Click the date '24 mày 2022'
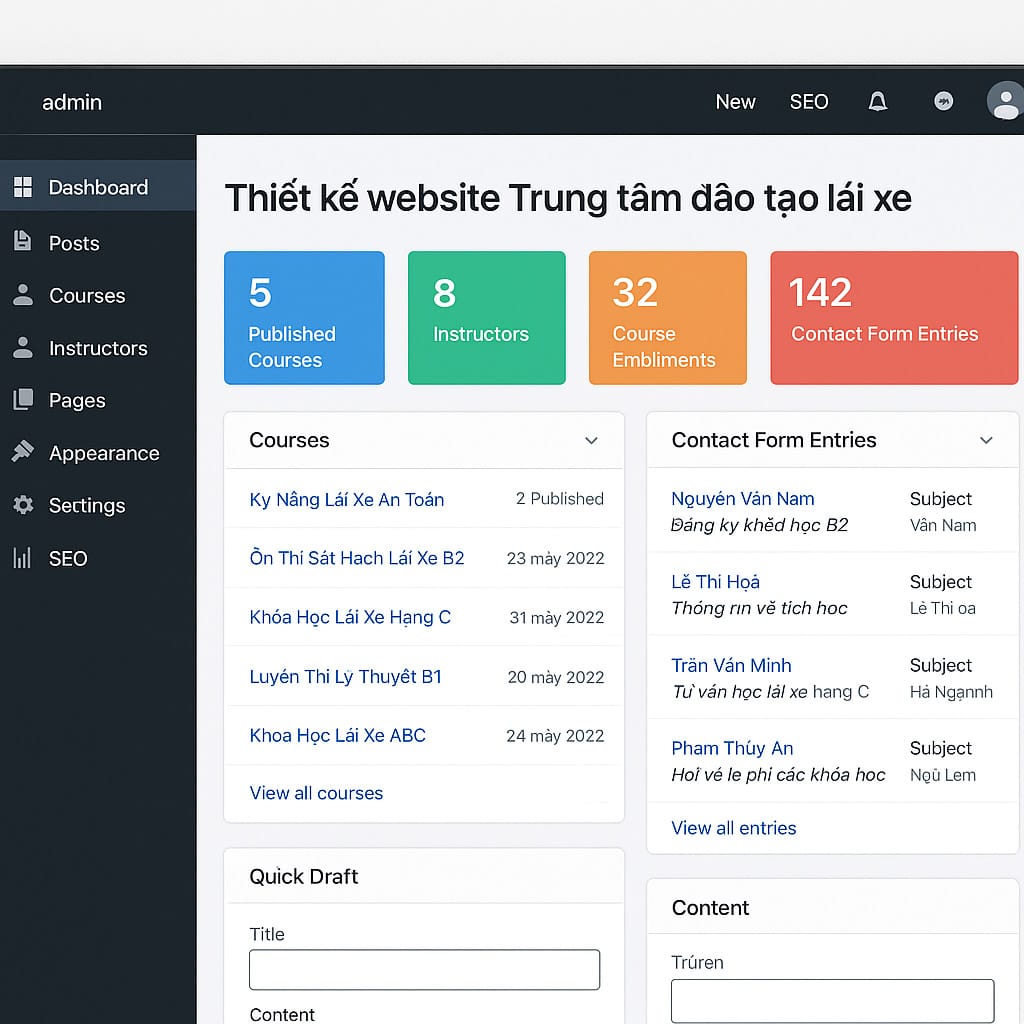1024x1024 pixels. click(x=555, y=736)
